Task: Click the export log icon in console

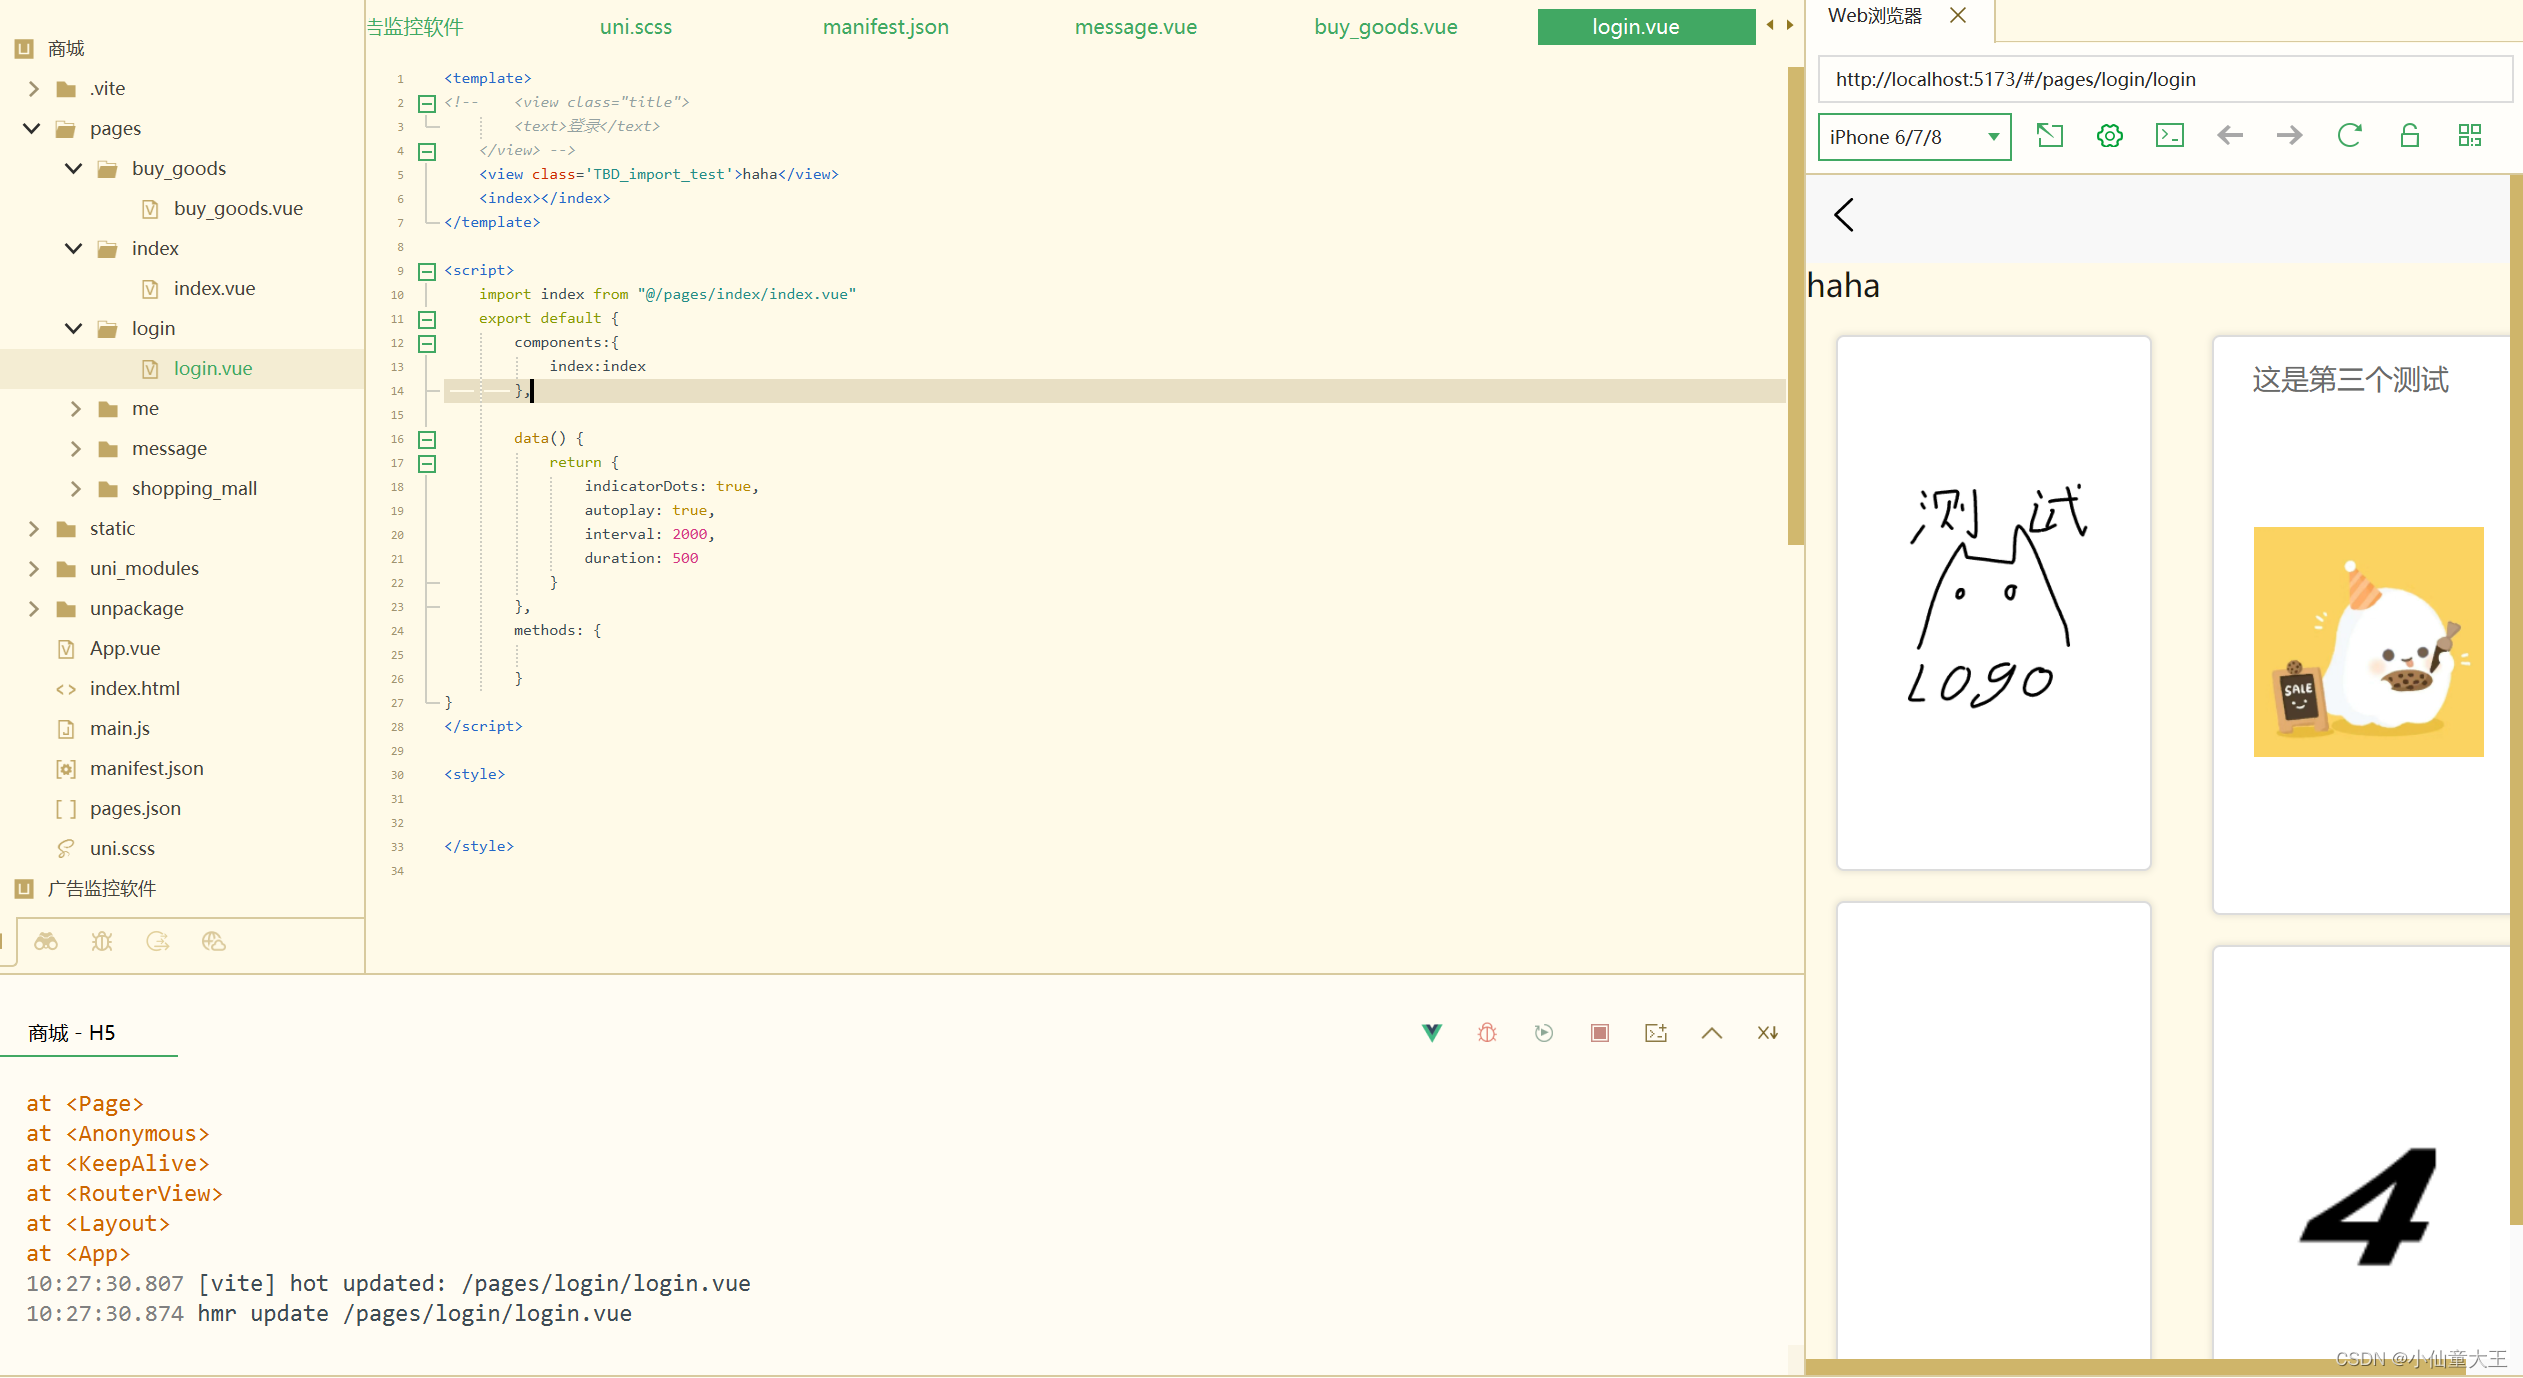Action: 1656,1033
